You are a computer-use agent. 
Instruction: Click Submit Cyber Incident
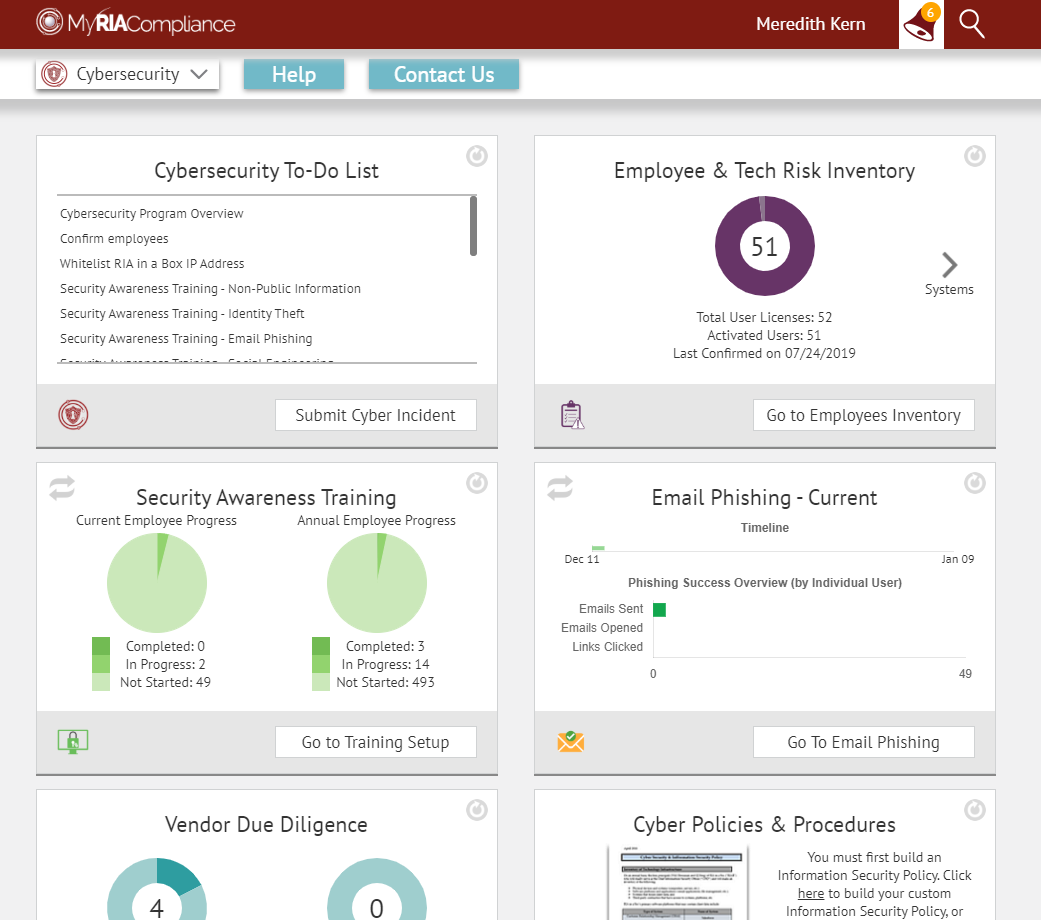(x=375, y=414)
